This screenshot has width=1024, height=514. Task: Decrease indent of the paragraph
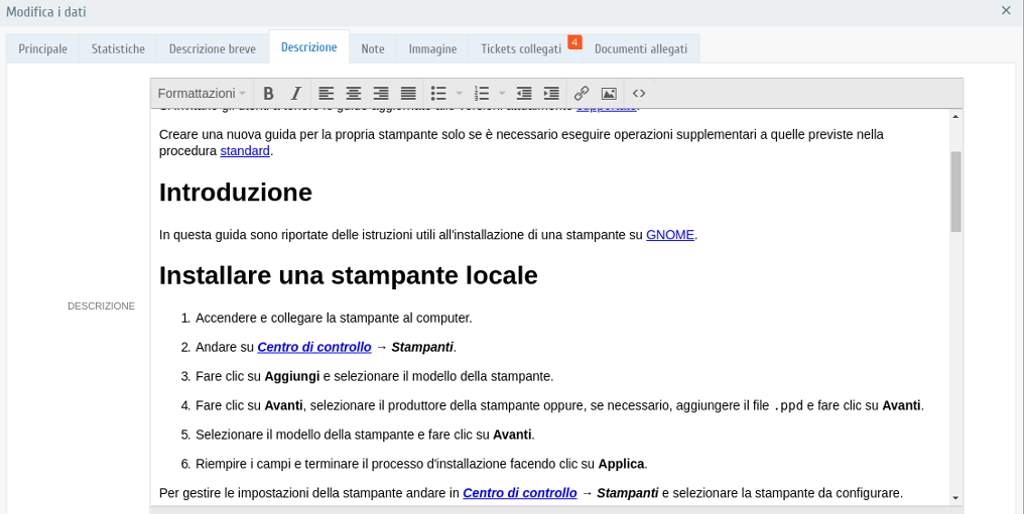[x=524, y=93]
